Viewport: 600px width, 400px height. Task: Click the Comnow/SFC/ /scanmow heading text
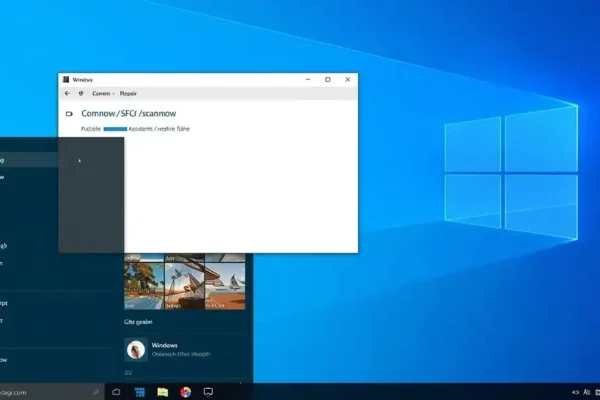tap(129, 113)
